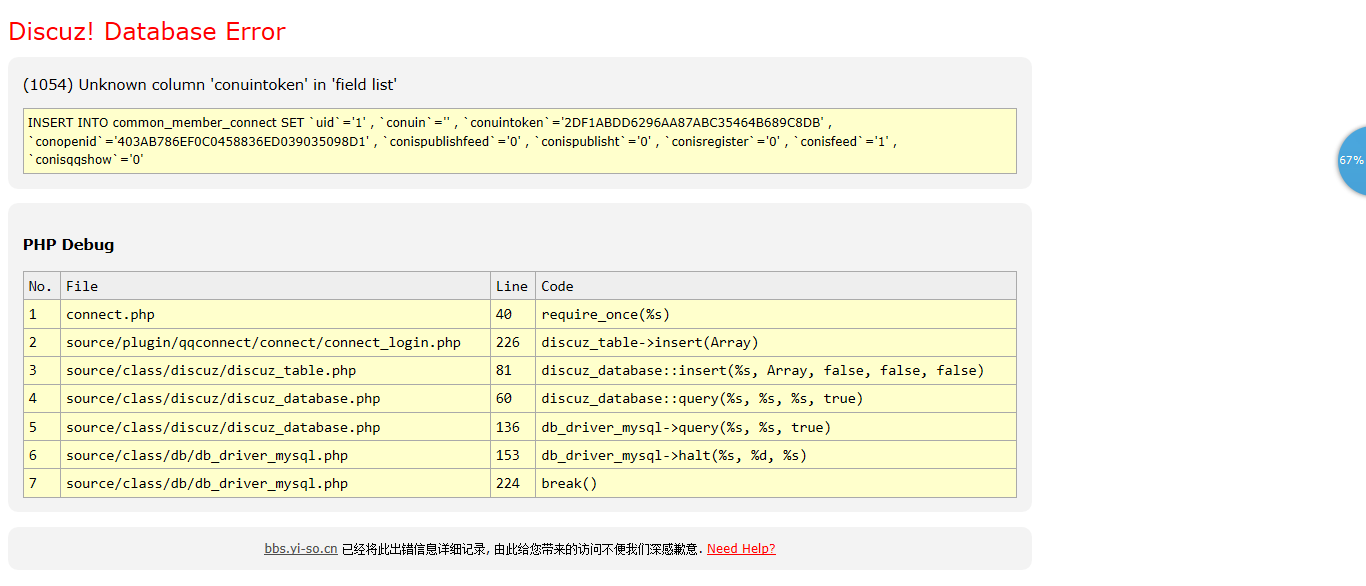The image size is (1366, 586).
Task: Click the db_driver_mysql->halt code cell
Action: point(674,455)
